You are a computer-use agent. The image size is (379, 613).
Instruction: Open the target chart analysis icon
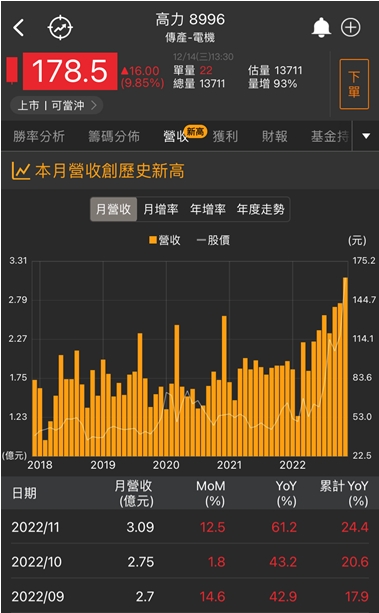coord(60,28)
